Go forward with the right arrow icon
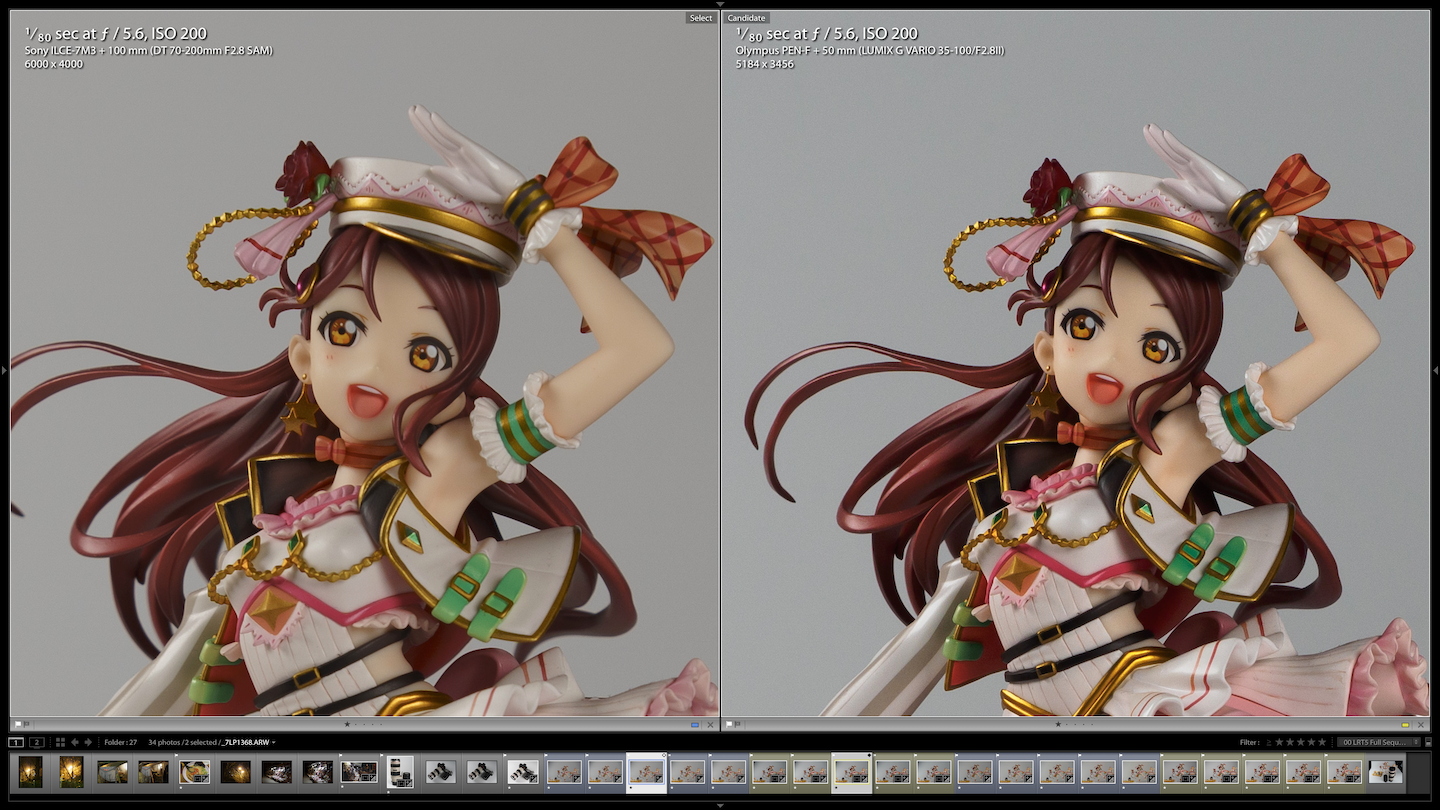 point(88,742)
